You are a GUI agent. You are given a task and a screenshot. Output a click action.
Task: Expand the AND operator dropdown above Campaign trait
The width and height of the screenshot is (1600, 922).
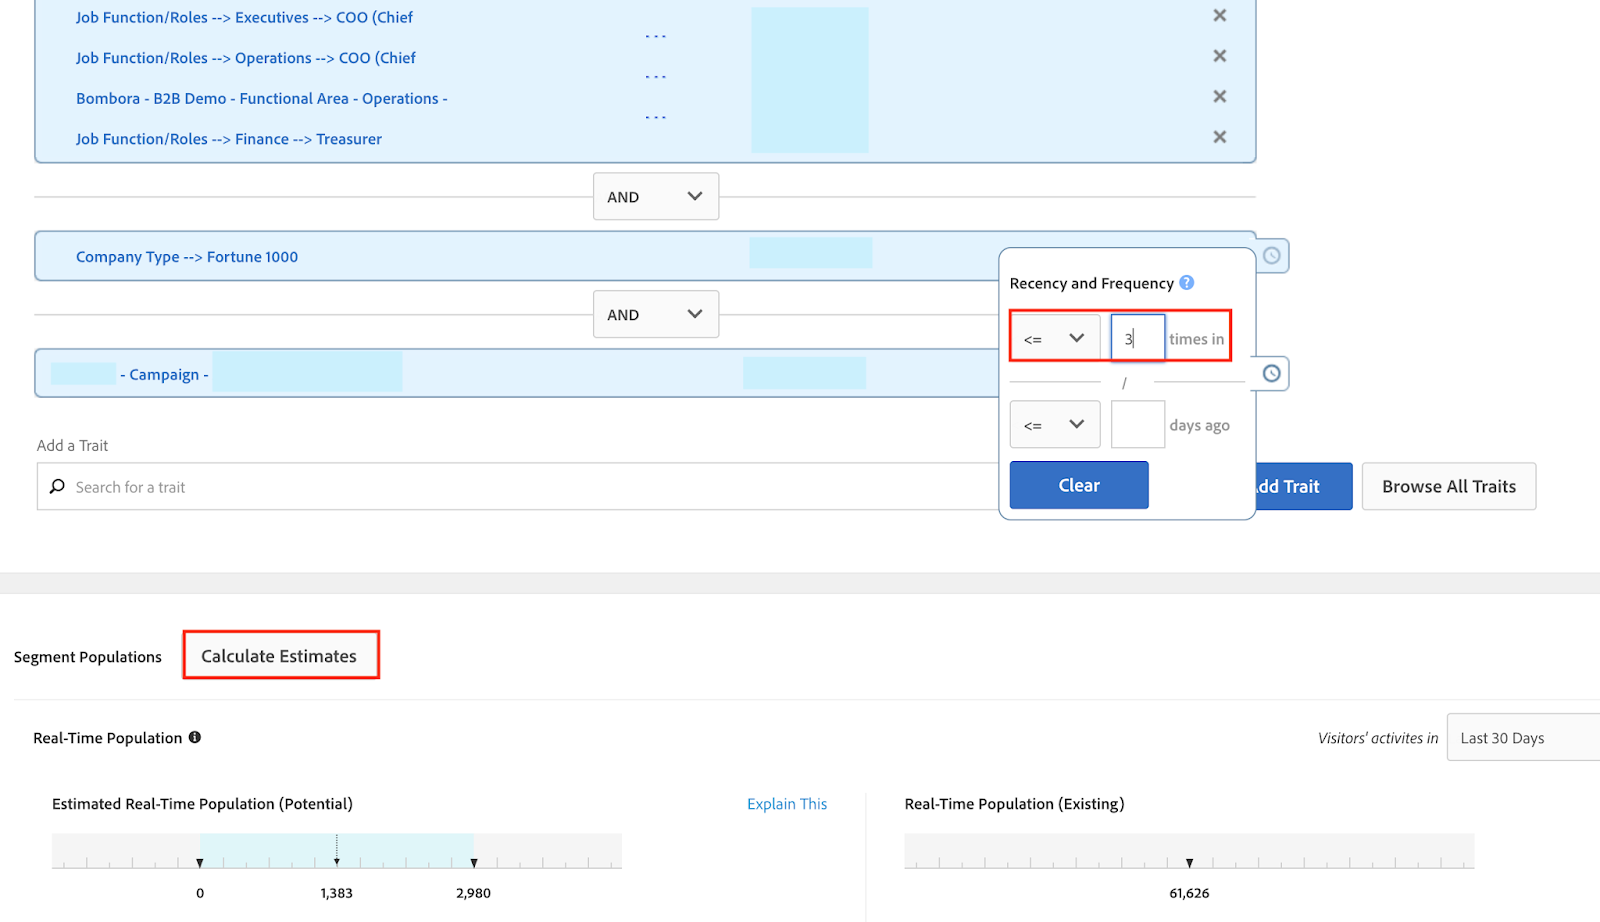(656, 314)
